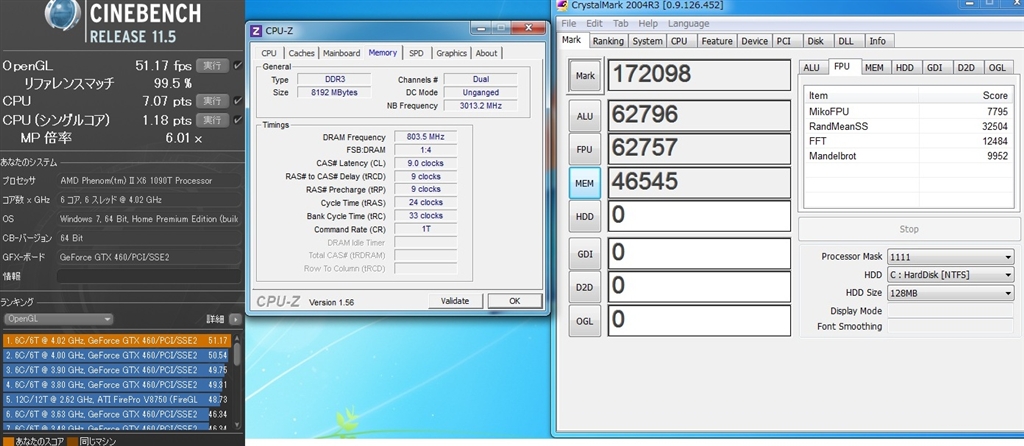Screen dimensions: 1024x446
Task: Expand the HDD Size dropdown
Action: coord(950,292)
